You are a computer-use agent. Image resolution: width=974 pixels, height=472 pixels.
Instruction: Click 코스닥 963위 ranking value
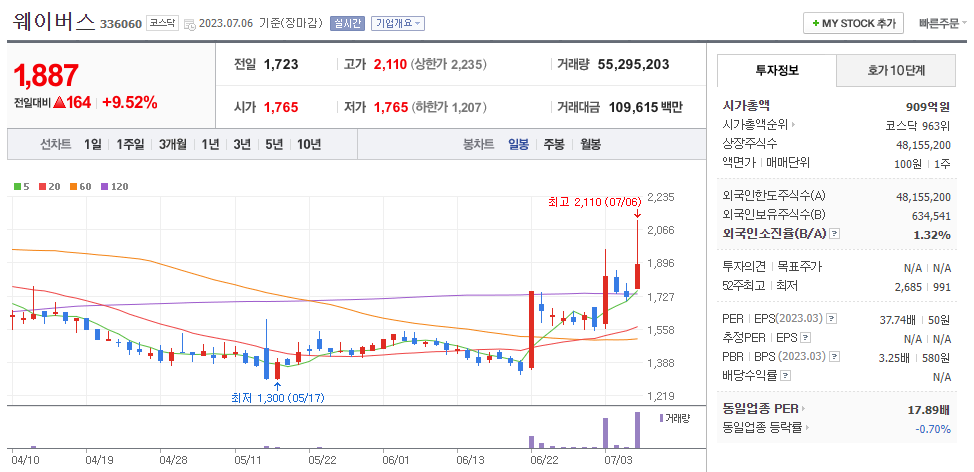click(917, 125)
